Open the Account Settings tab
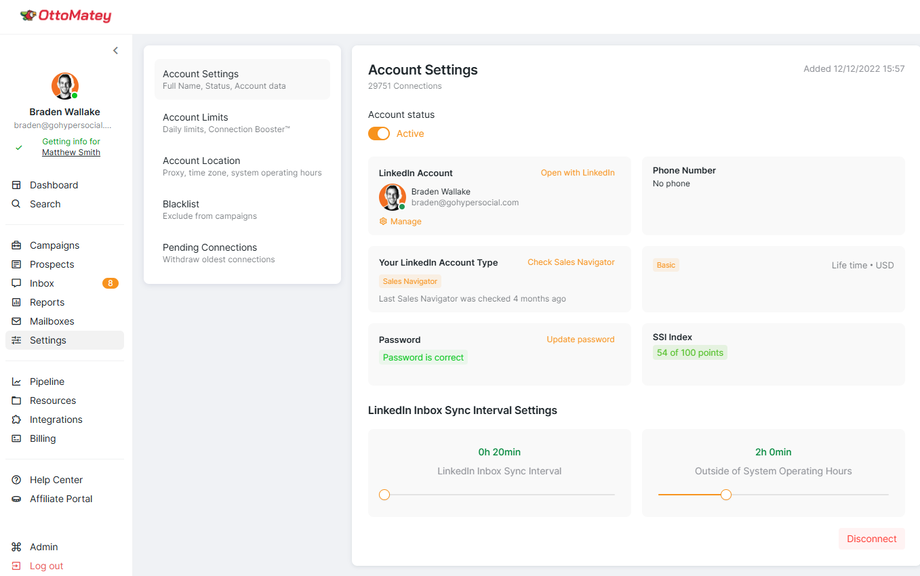The height and width of the screenshot is (576, 920). (x=242, y=79)
